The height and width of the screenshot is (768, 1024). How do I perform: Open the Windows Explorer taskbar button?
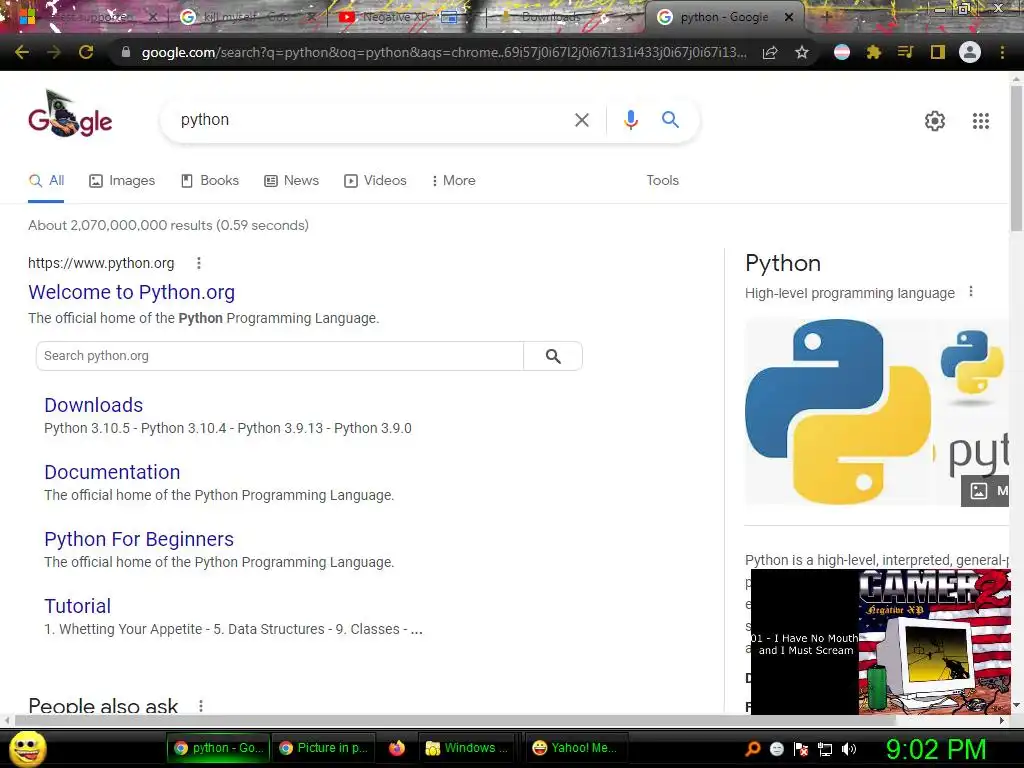click(466, 748)
